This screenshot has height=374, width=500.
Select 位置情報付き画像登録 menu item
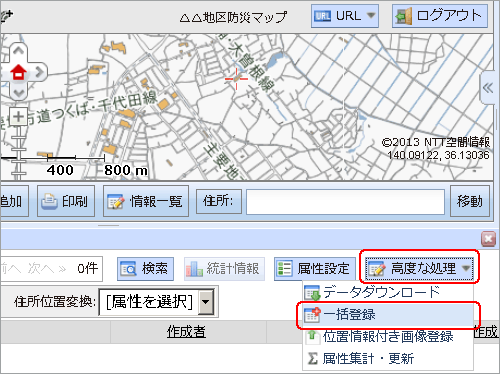(388, 336)
